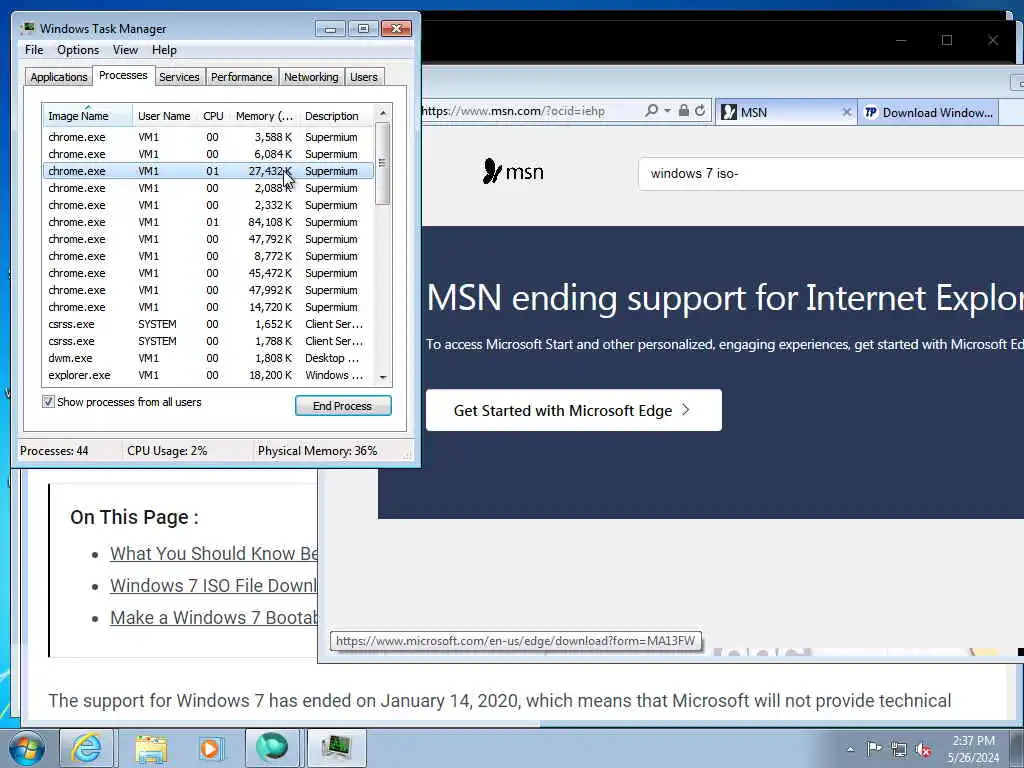Launch Windows Media Player from taskbar
1024x768 pixels.
(210, 748)
